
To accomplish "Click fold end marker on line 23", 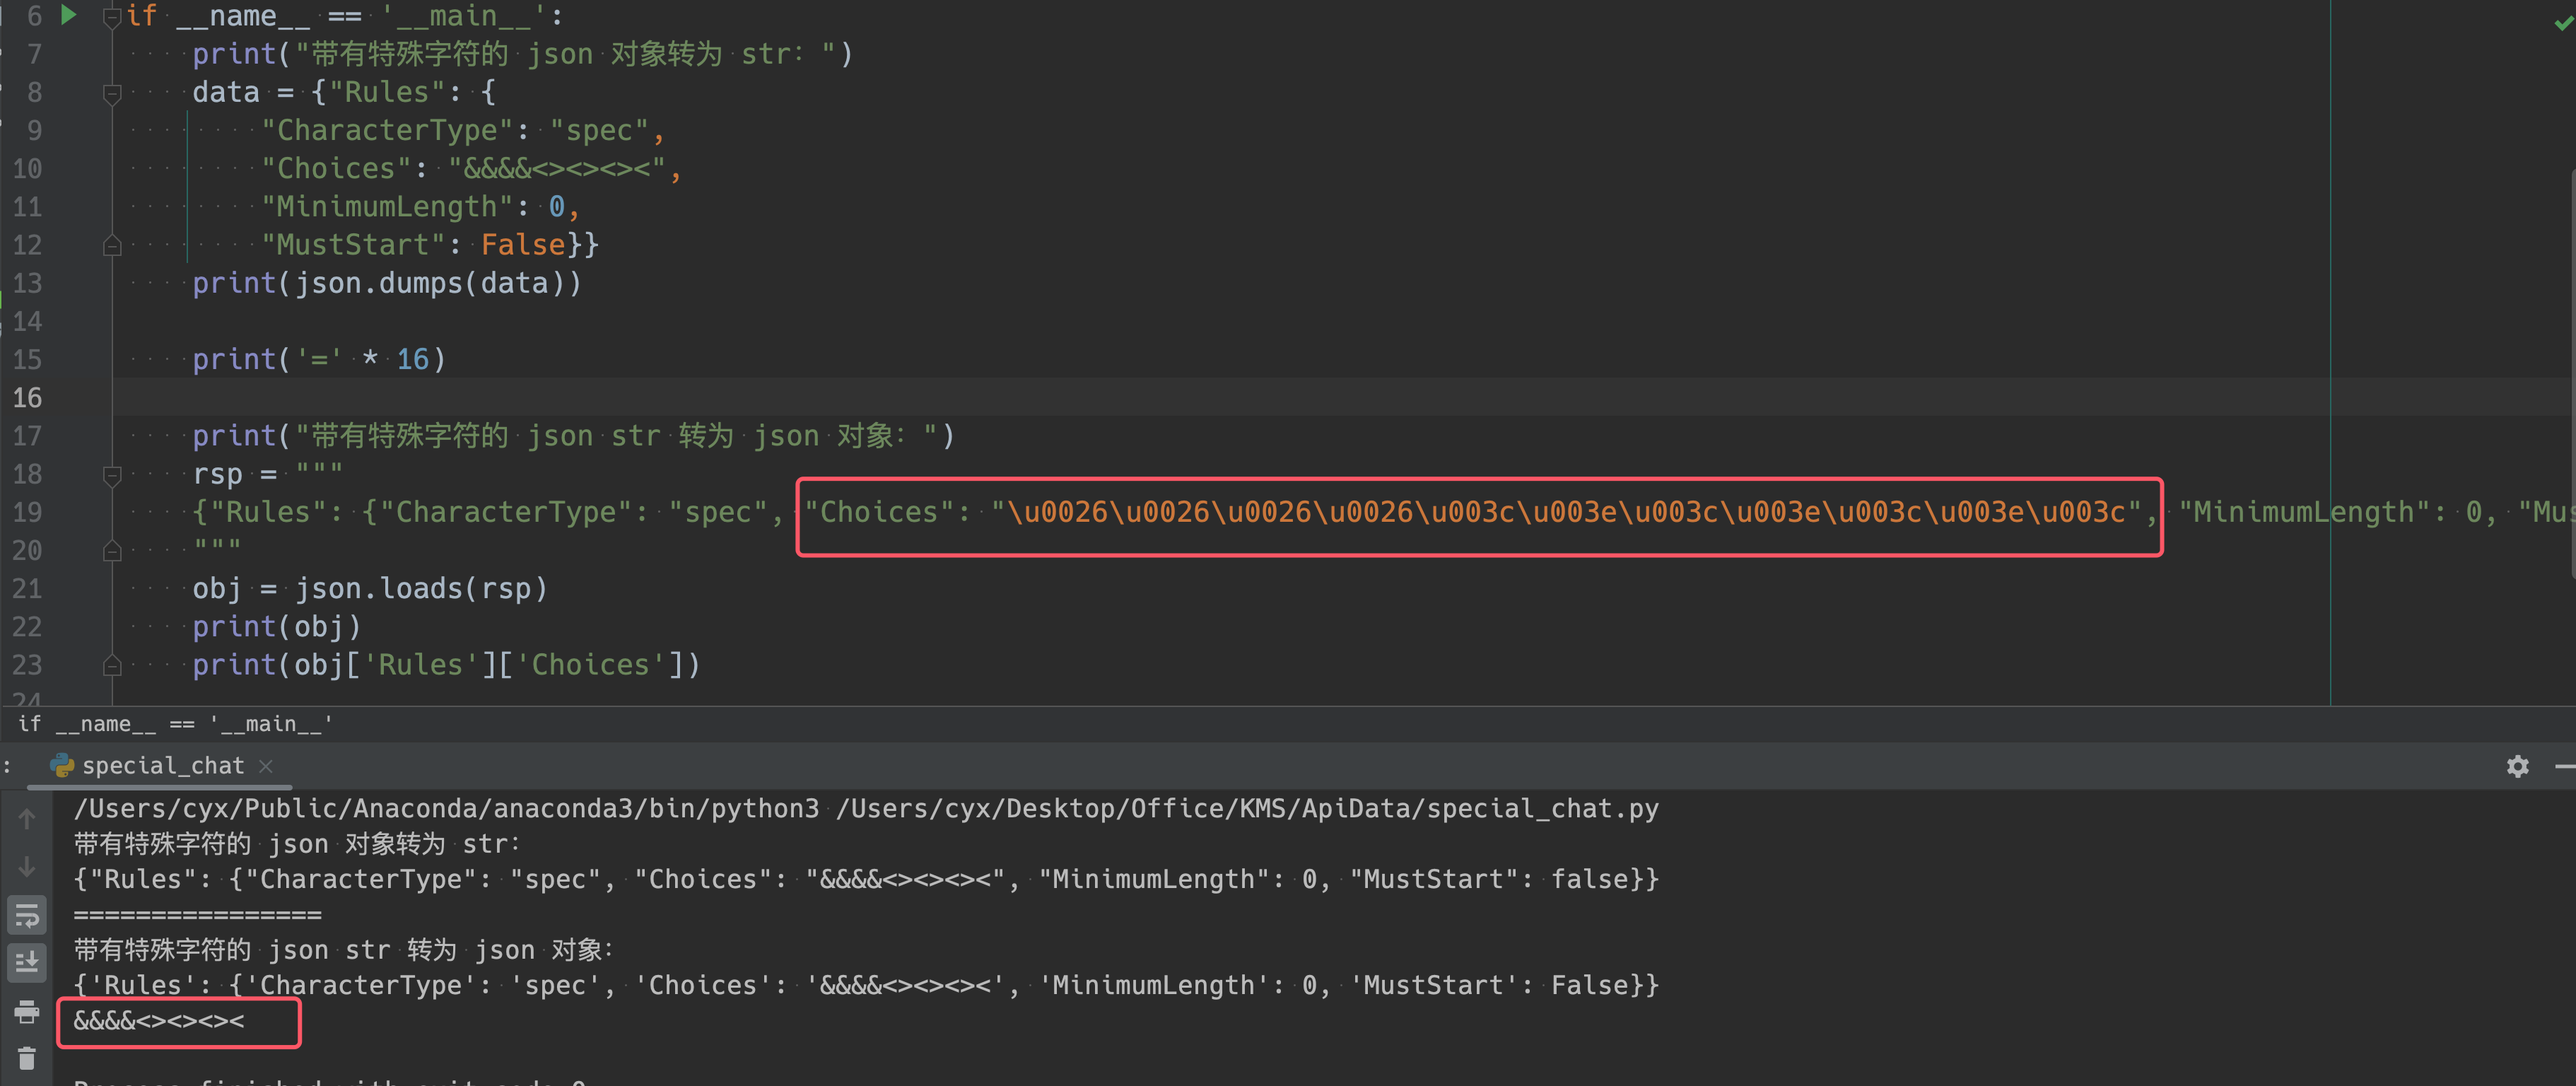I will (112, 665).
